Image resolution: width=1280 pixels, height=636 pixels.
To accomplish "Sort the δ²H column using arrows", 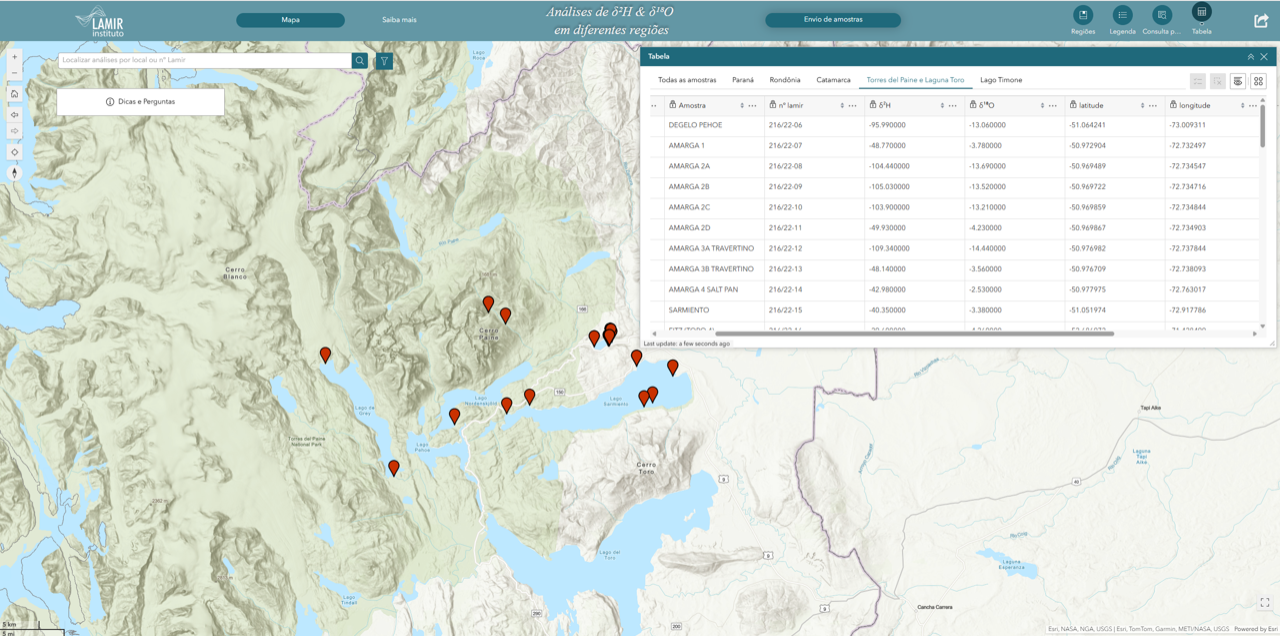I will 942,105.
